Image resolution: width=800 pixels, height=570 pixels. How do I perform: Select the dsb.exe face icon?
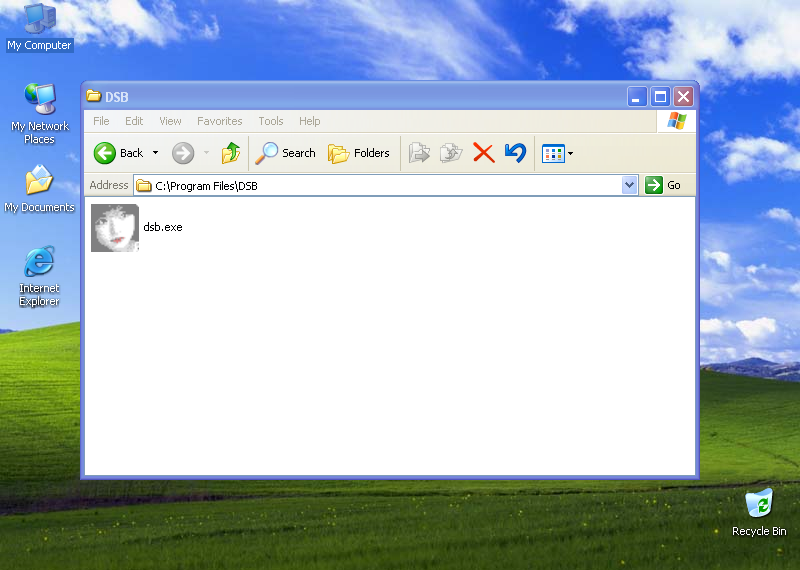click(x=115, y=228)
